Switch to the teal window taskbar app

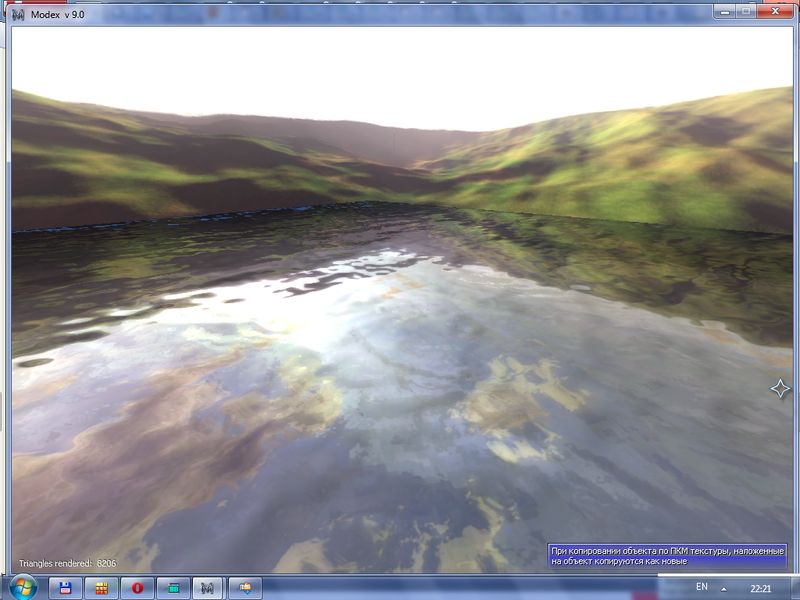tap(173, 588)
